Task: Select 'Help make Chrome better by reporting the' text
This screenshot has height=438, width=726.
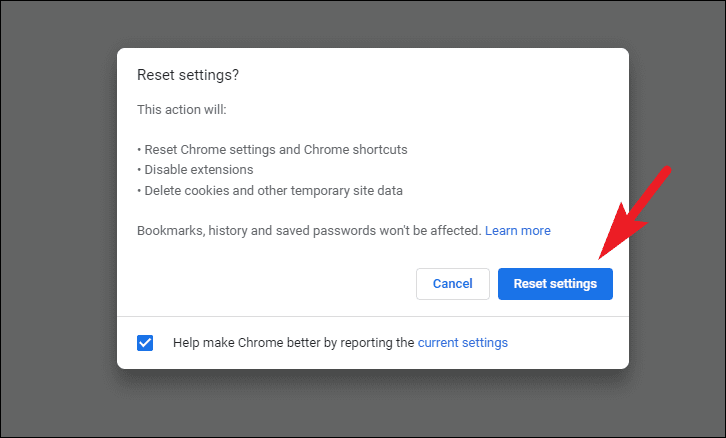Action: (294, 343)
